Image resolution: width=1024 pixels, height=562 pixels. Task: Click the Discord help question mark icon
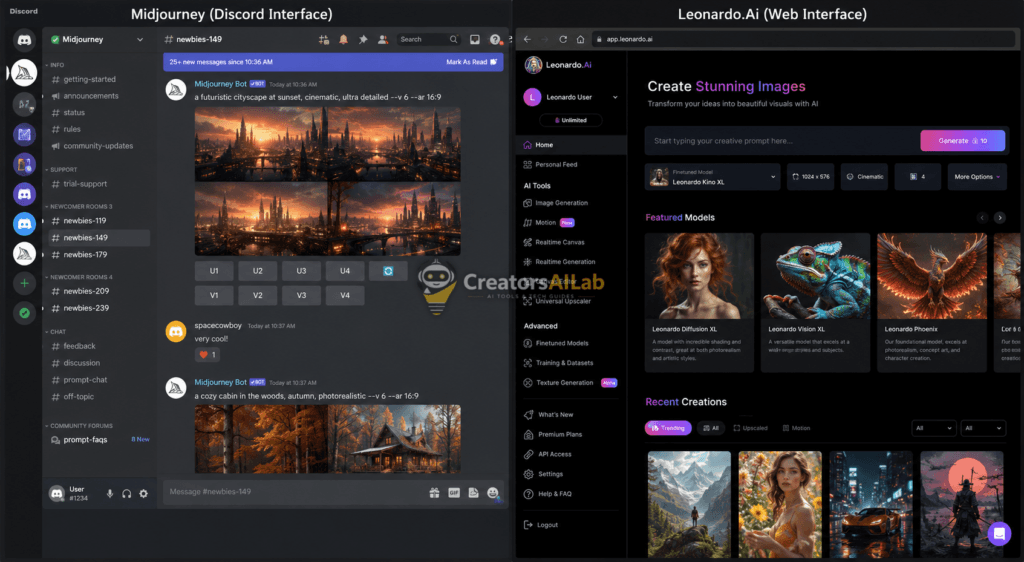(495, 40)
